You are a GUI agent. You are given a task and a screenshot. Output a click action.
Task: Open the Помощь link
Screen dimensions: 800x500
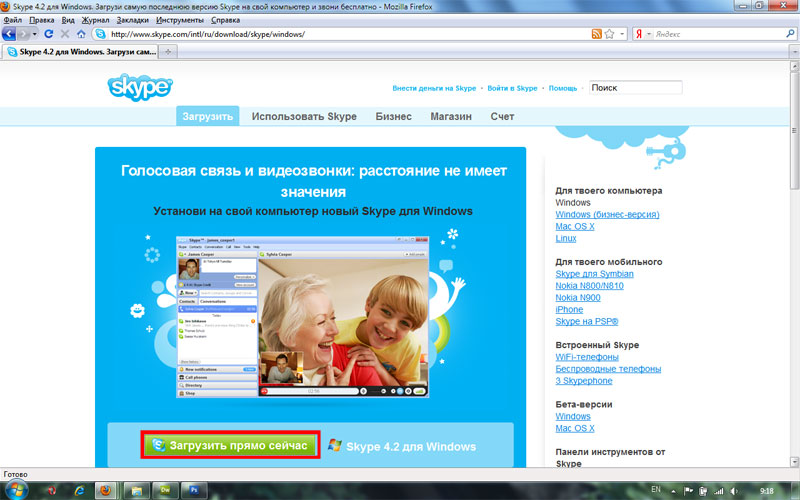point(563,88)
